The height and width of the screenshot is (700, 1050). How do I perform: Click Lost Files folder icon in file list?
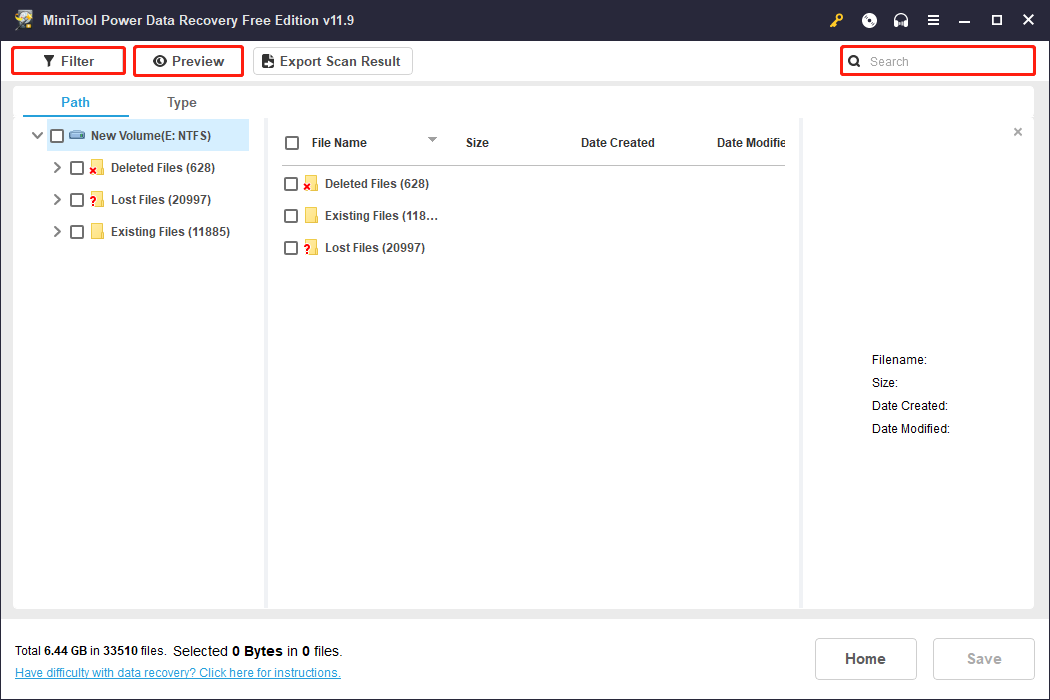point(311,248)
